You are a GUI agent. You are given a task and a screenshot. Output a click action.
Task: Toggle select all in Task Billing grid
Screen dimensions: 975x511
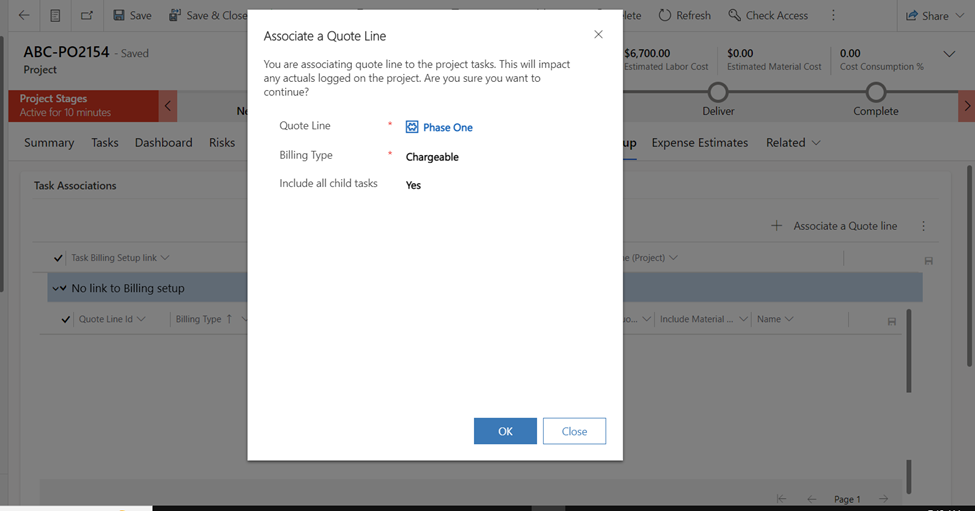pyautogui.click(x=58, y=258)
